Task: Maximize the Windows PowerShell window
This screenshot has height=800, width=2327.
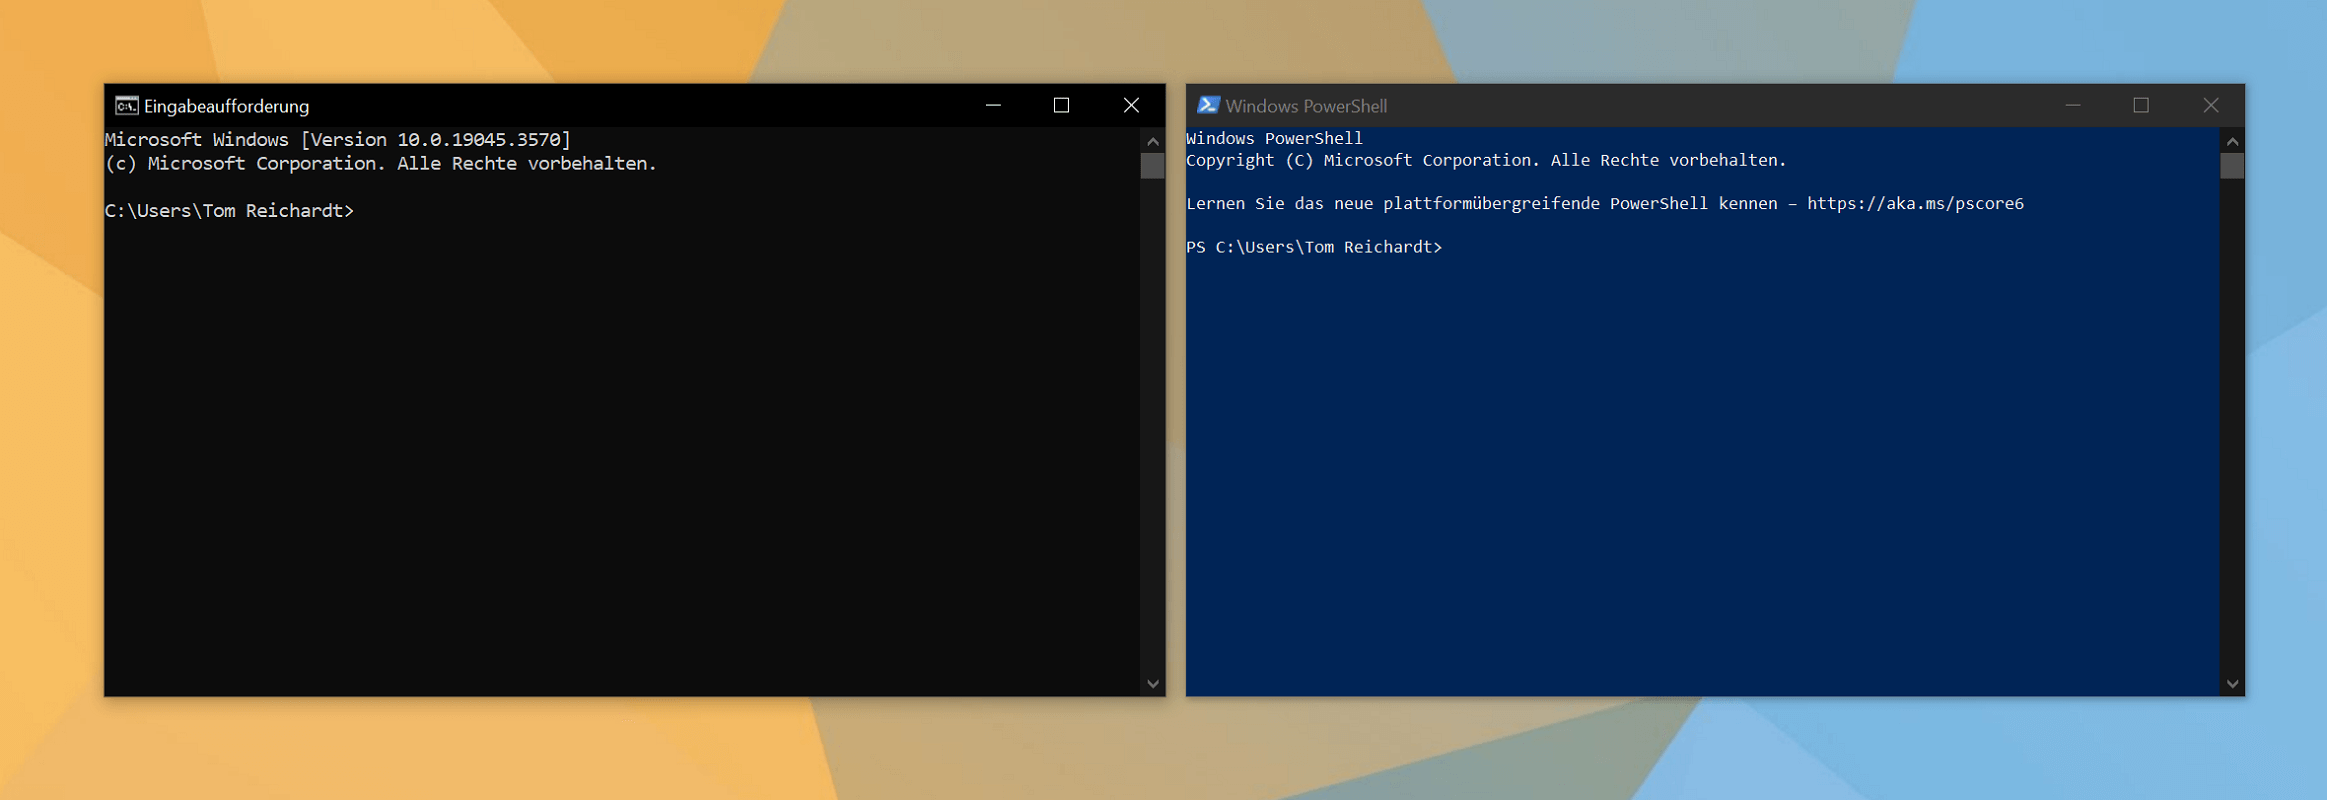Action: [x=2141, y=105]
